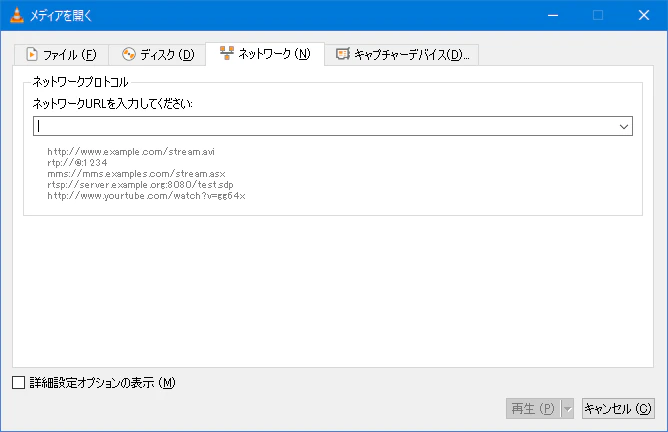Open the ディスク (D) tab
668x432 pixels.
point(157,55)
